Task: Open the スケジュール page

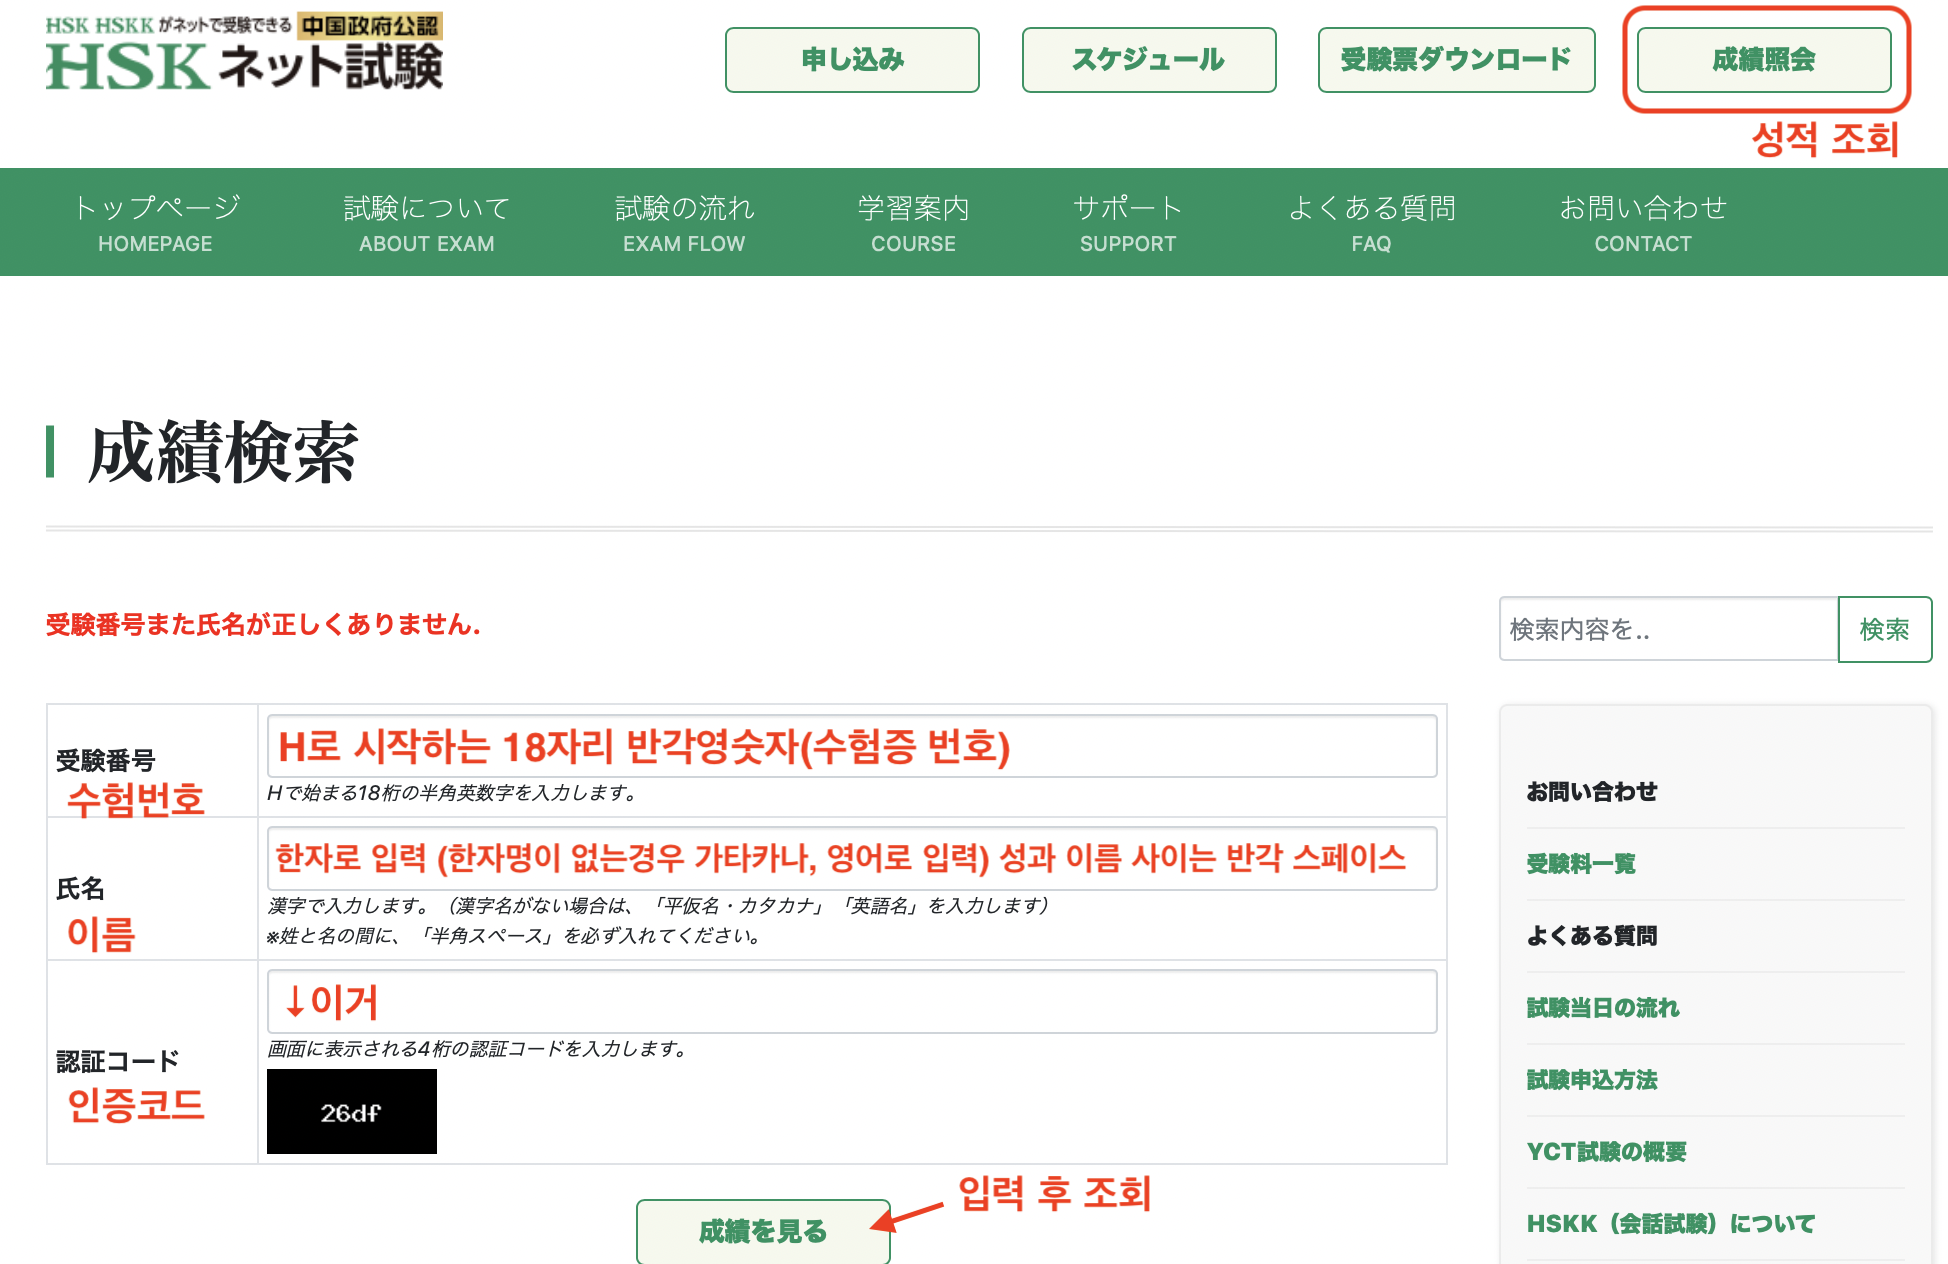Action: [1148, 60]
